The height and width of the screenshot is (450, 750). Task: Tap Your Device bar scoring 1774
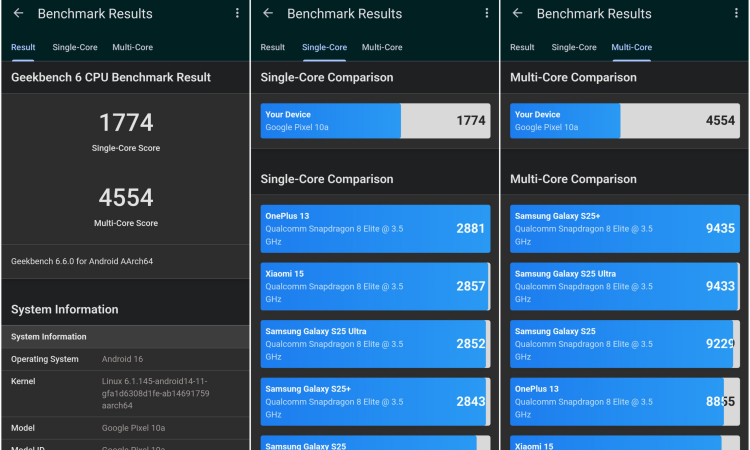375,121
